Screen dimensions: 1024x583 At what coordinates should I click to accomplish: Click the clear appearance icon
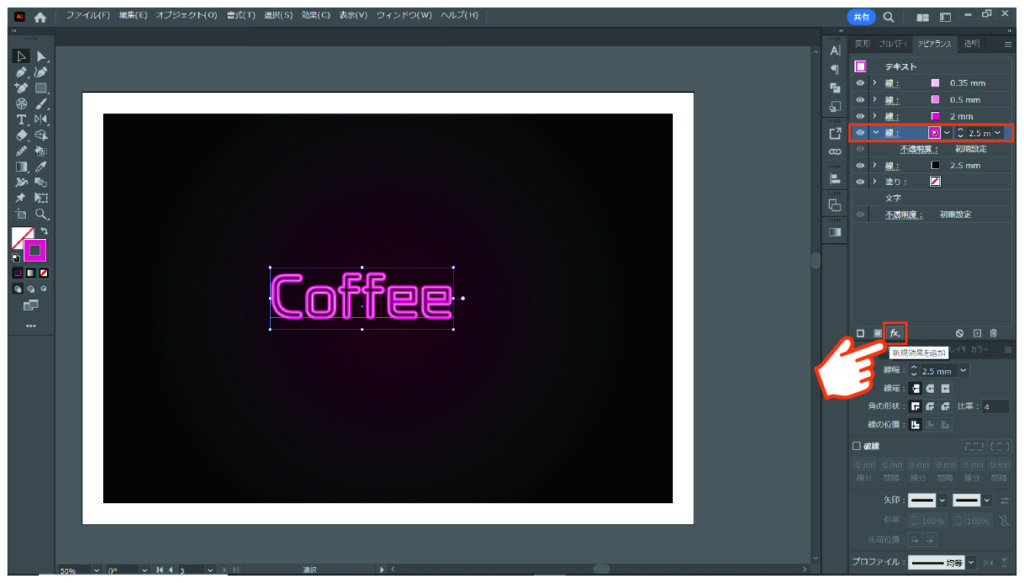tap(959, 334)
